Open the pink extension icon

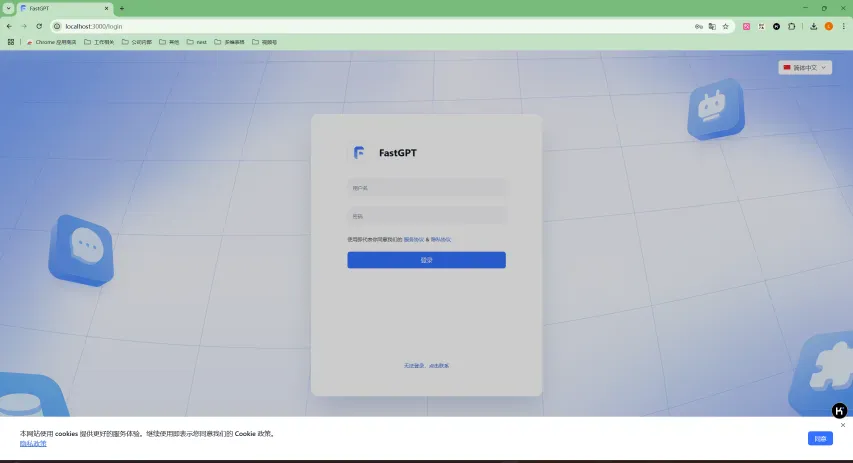click(746, 26)
